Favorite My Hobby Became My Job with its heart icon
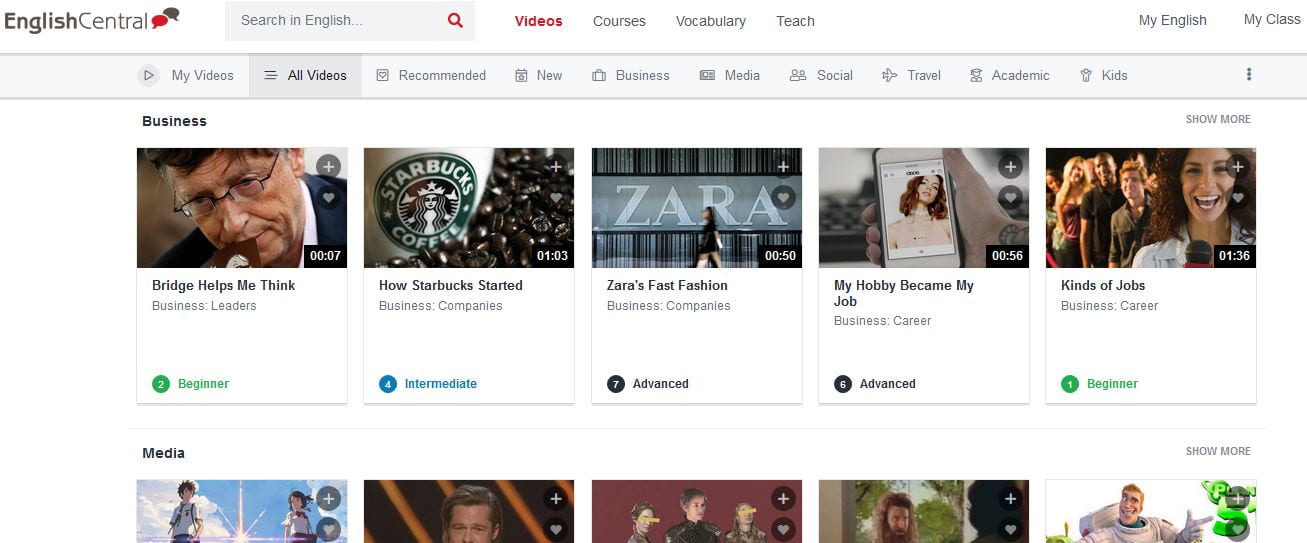 coord(1010,198)
